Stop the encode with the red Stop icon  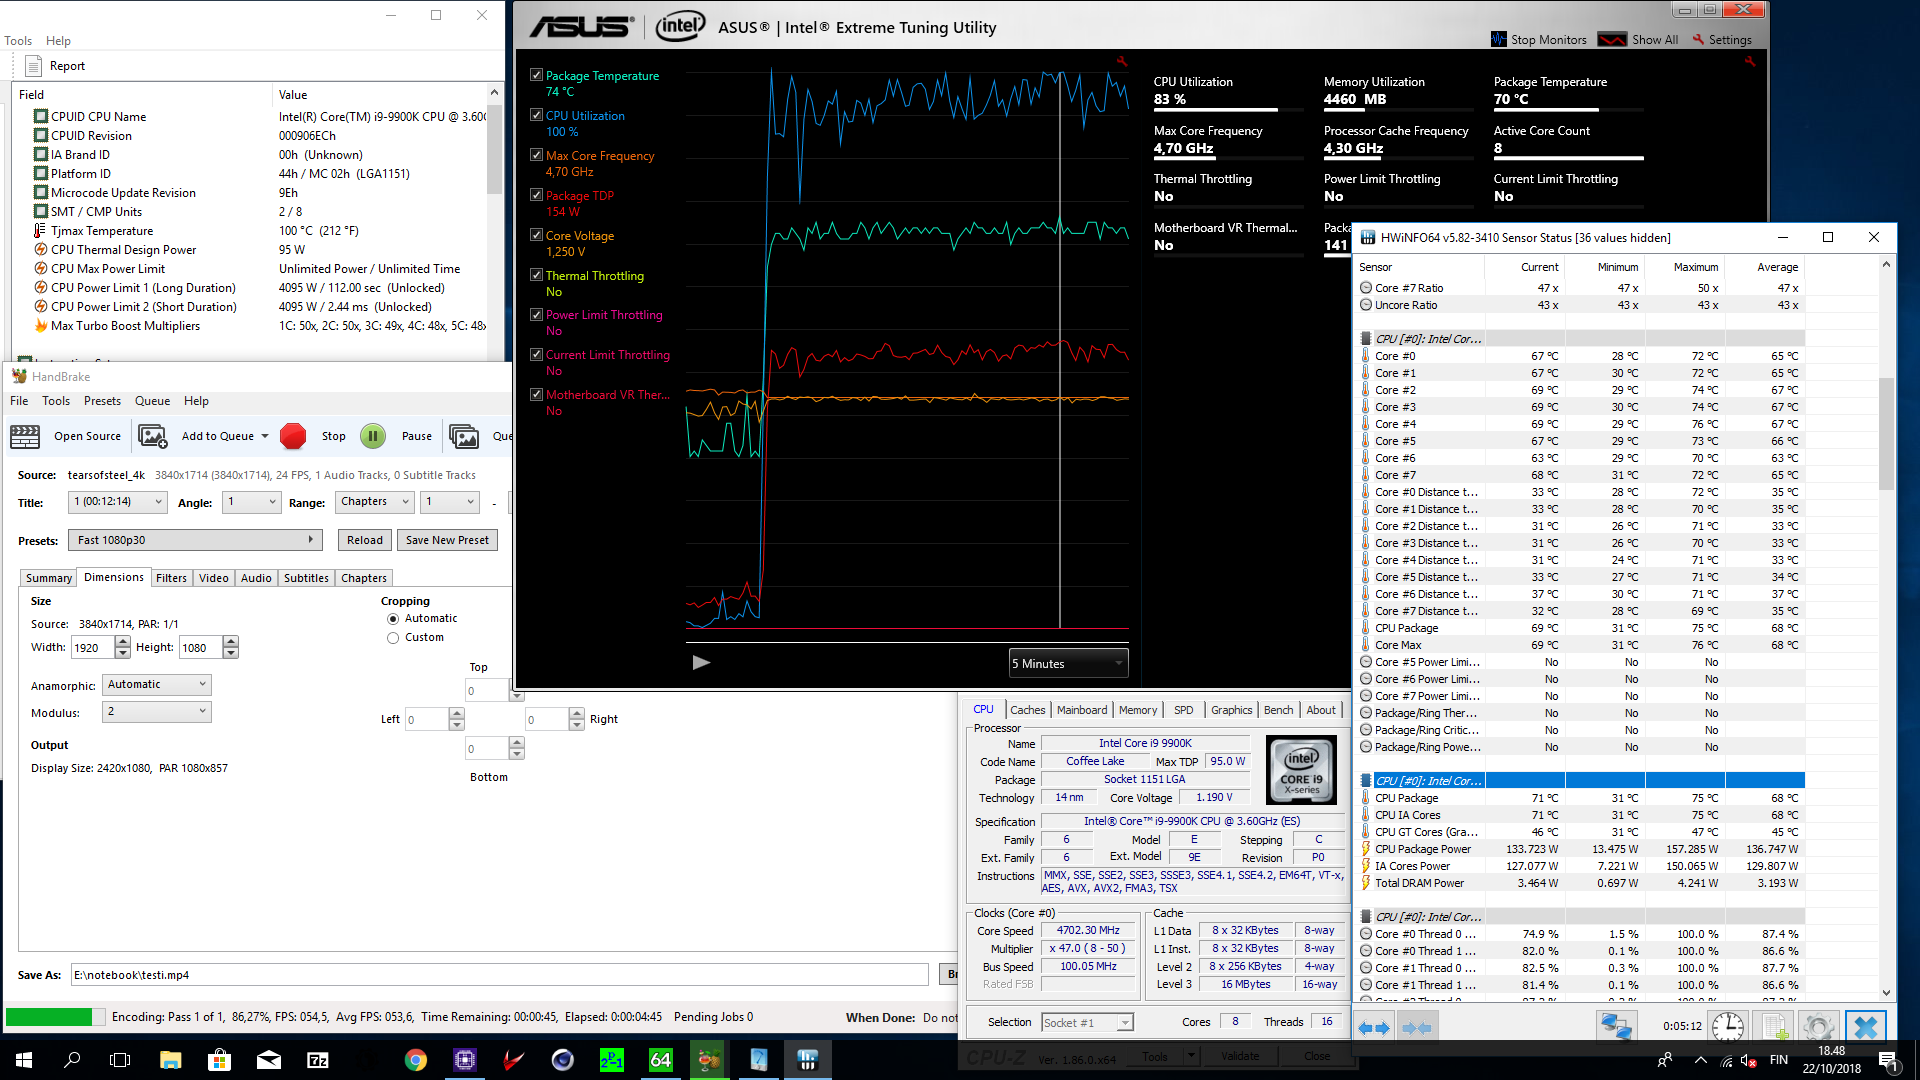click(293, 436)
